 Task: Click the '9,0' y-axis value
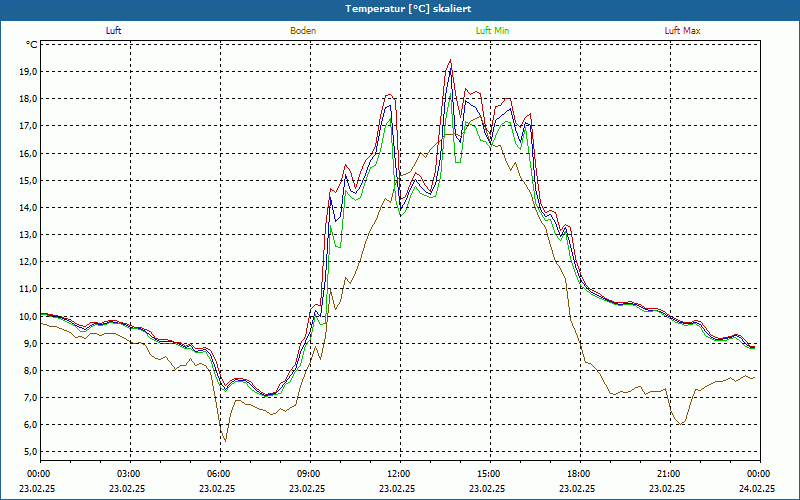30,343
